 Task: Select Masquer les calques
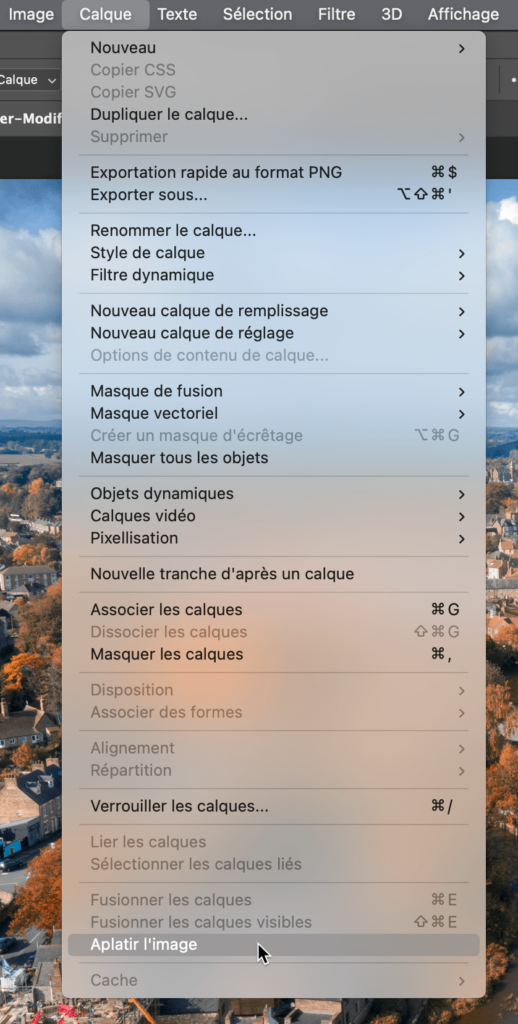[274, 654]
